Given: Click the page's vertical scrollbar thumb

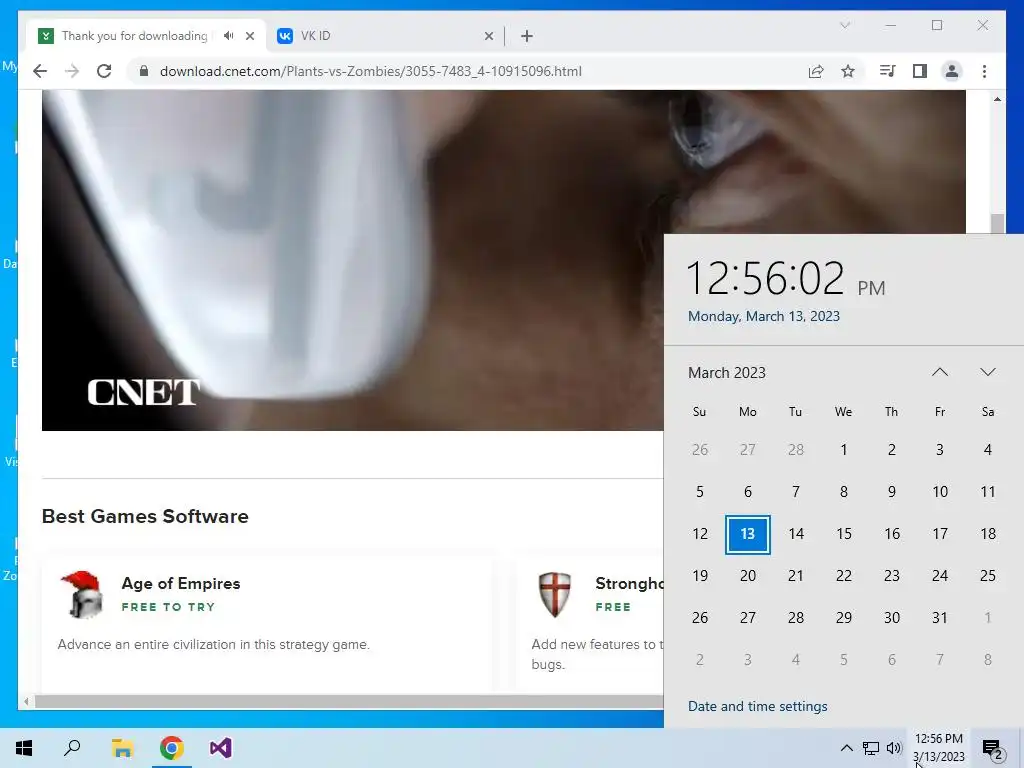Looking at the screenshot, I should click(x=997, y=223).
